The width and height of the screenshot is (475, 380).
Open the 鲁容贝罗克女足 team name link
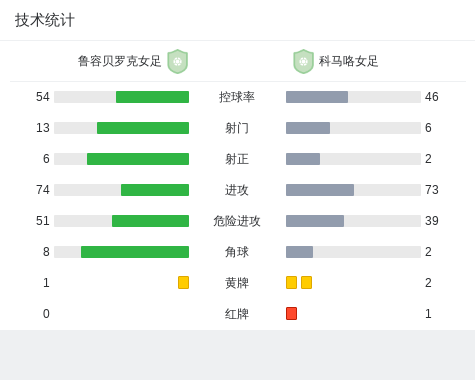click(119, 61)
